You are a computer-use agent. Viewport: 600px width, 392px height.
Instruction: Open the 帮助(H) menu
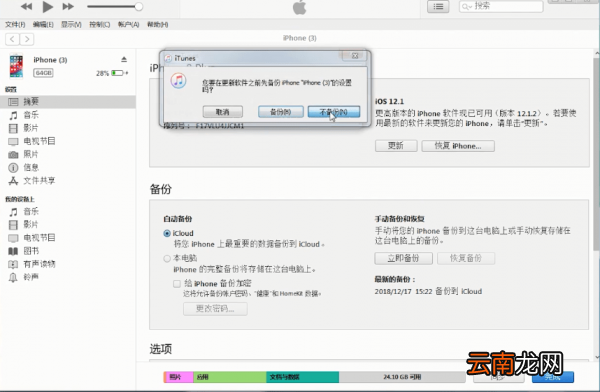click(157, 24)
